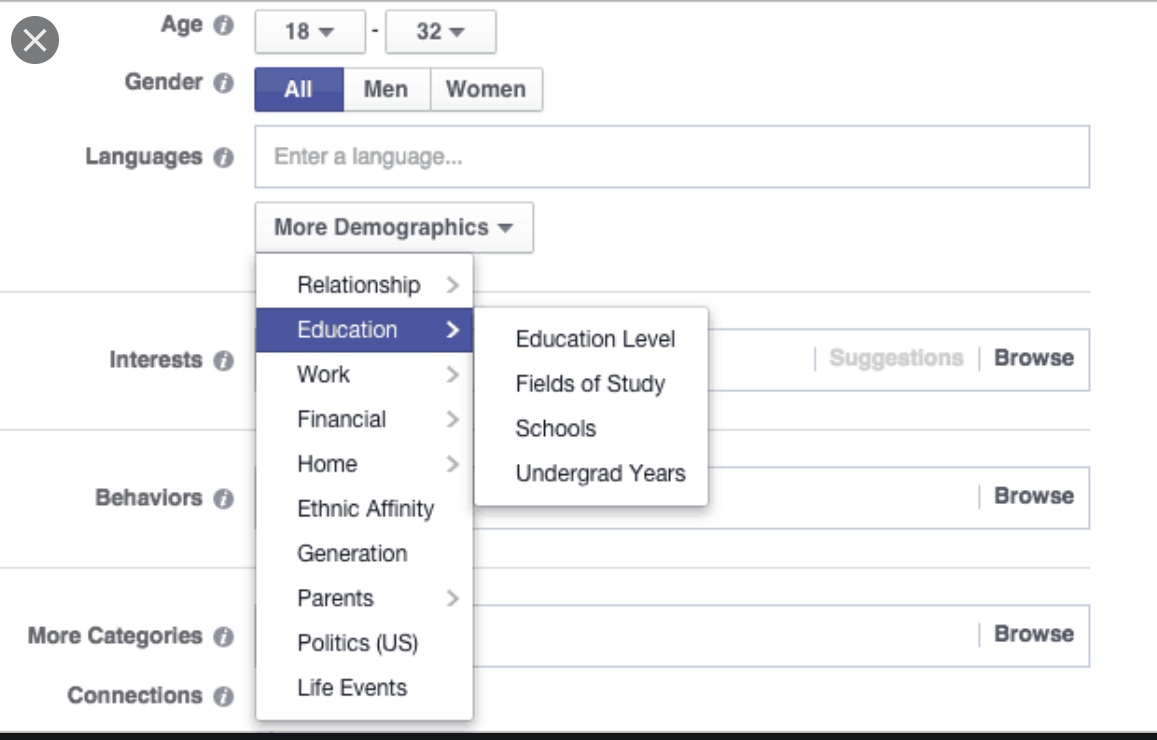Viewport: 1157px width, 740px height.
Task: Click the info icon beside Interests
Action: [224, 361]
